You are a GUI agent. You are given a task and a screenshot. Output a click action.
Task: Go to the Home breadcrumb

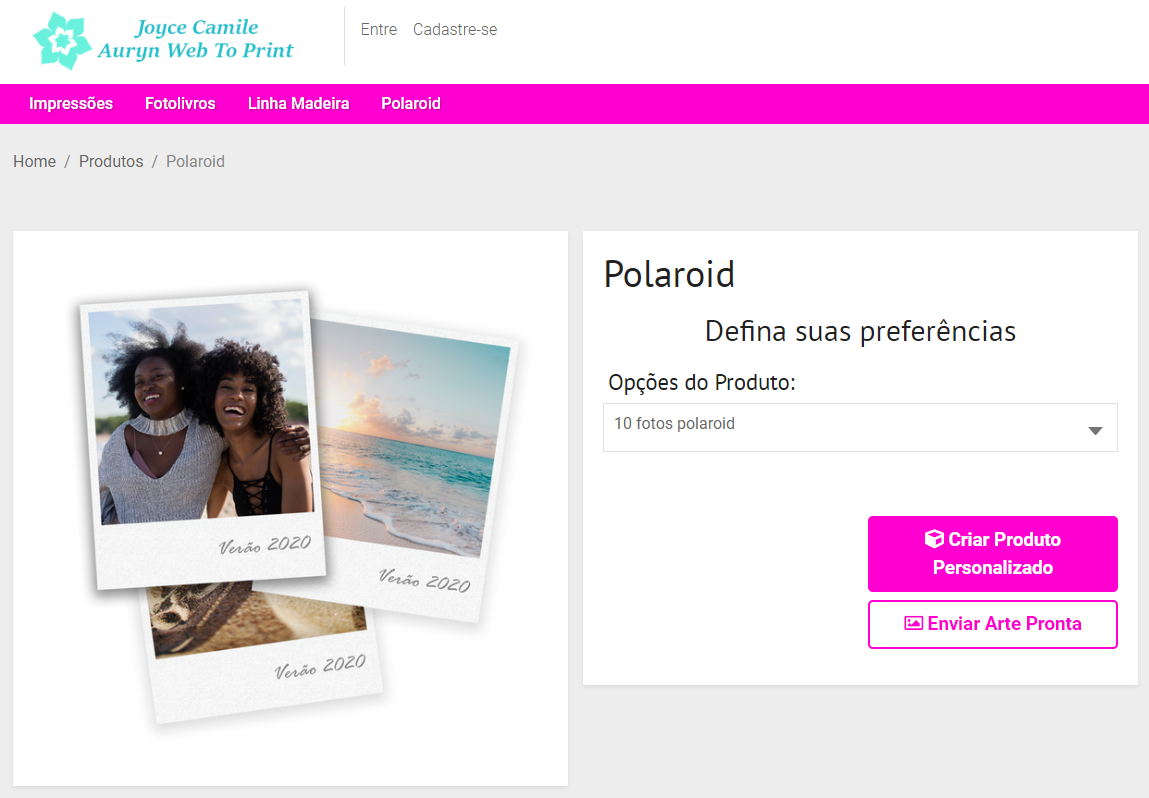click(x=34, y=161)
